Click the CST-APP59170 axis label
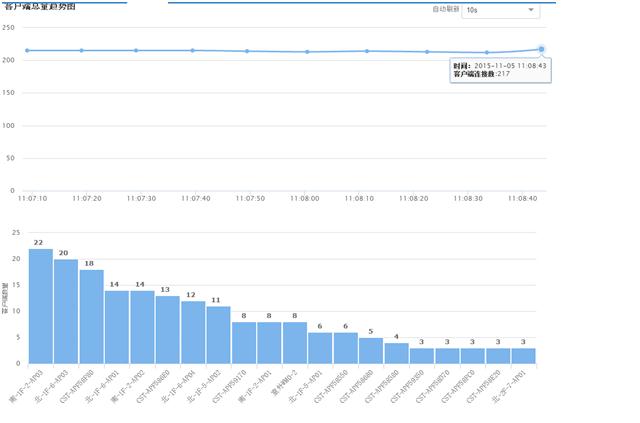This screenshot has height=423, width=640. click(x=229, y=386)
